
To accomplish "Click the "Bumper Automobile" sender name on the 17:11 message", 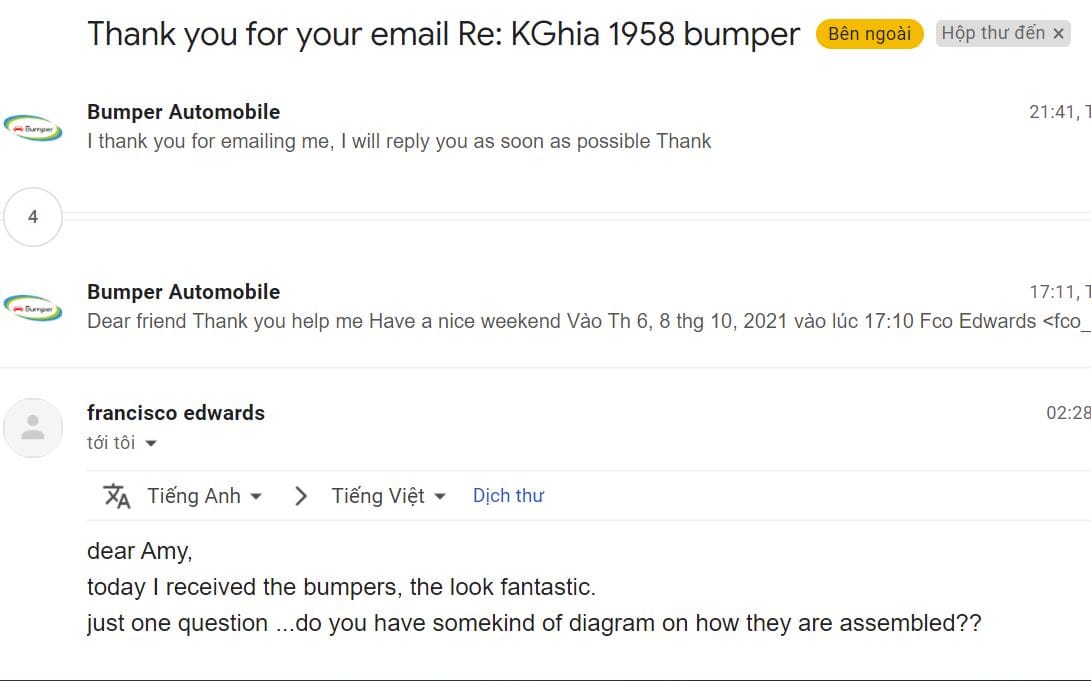I will pos(183,292).
